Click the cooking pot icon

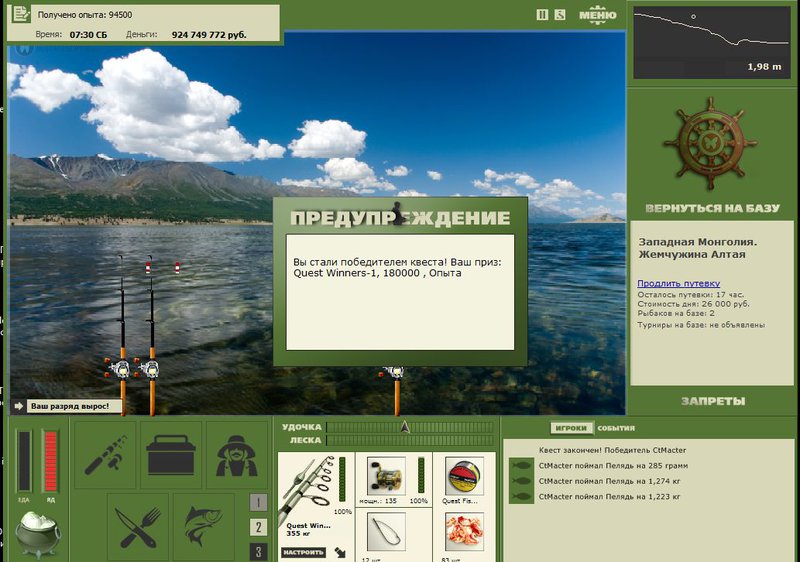(38, 534)
